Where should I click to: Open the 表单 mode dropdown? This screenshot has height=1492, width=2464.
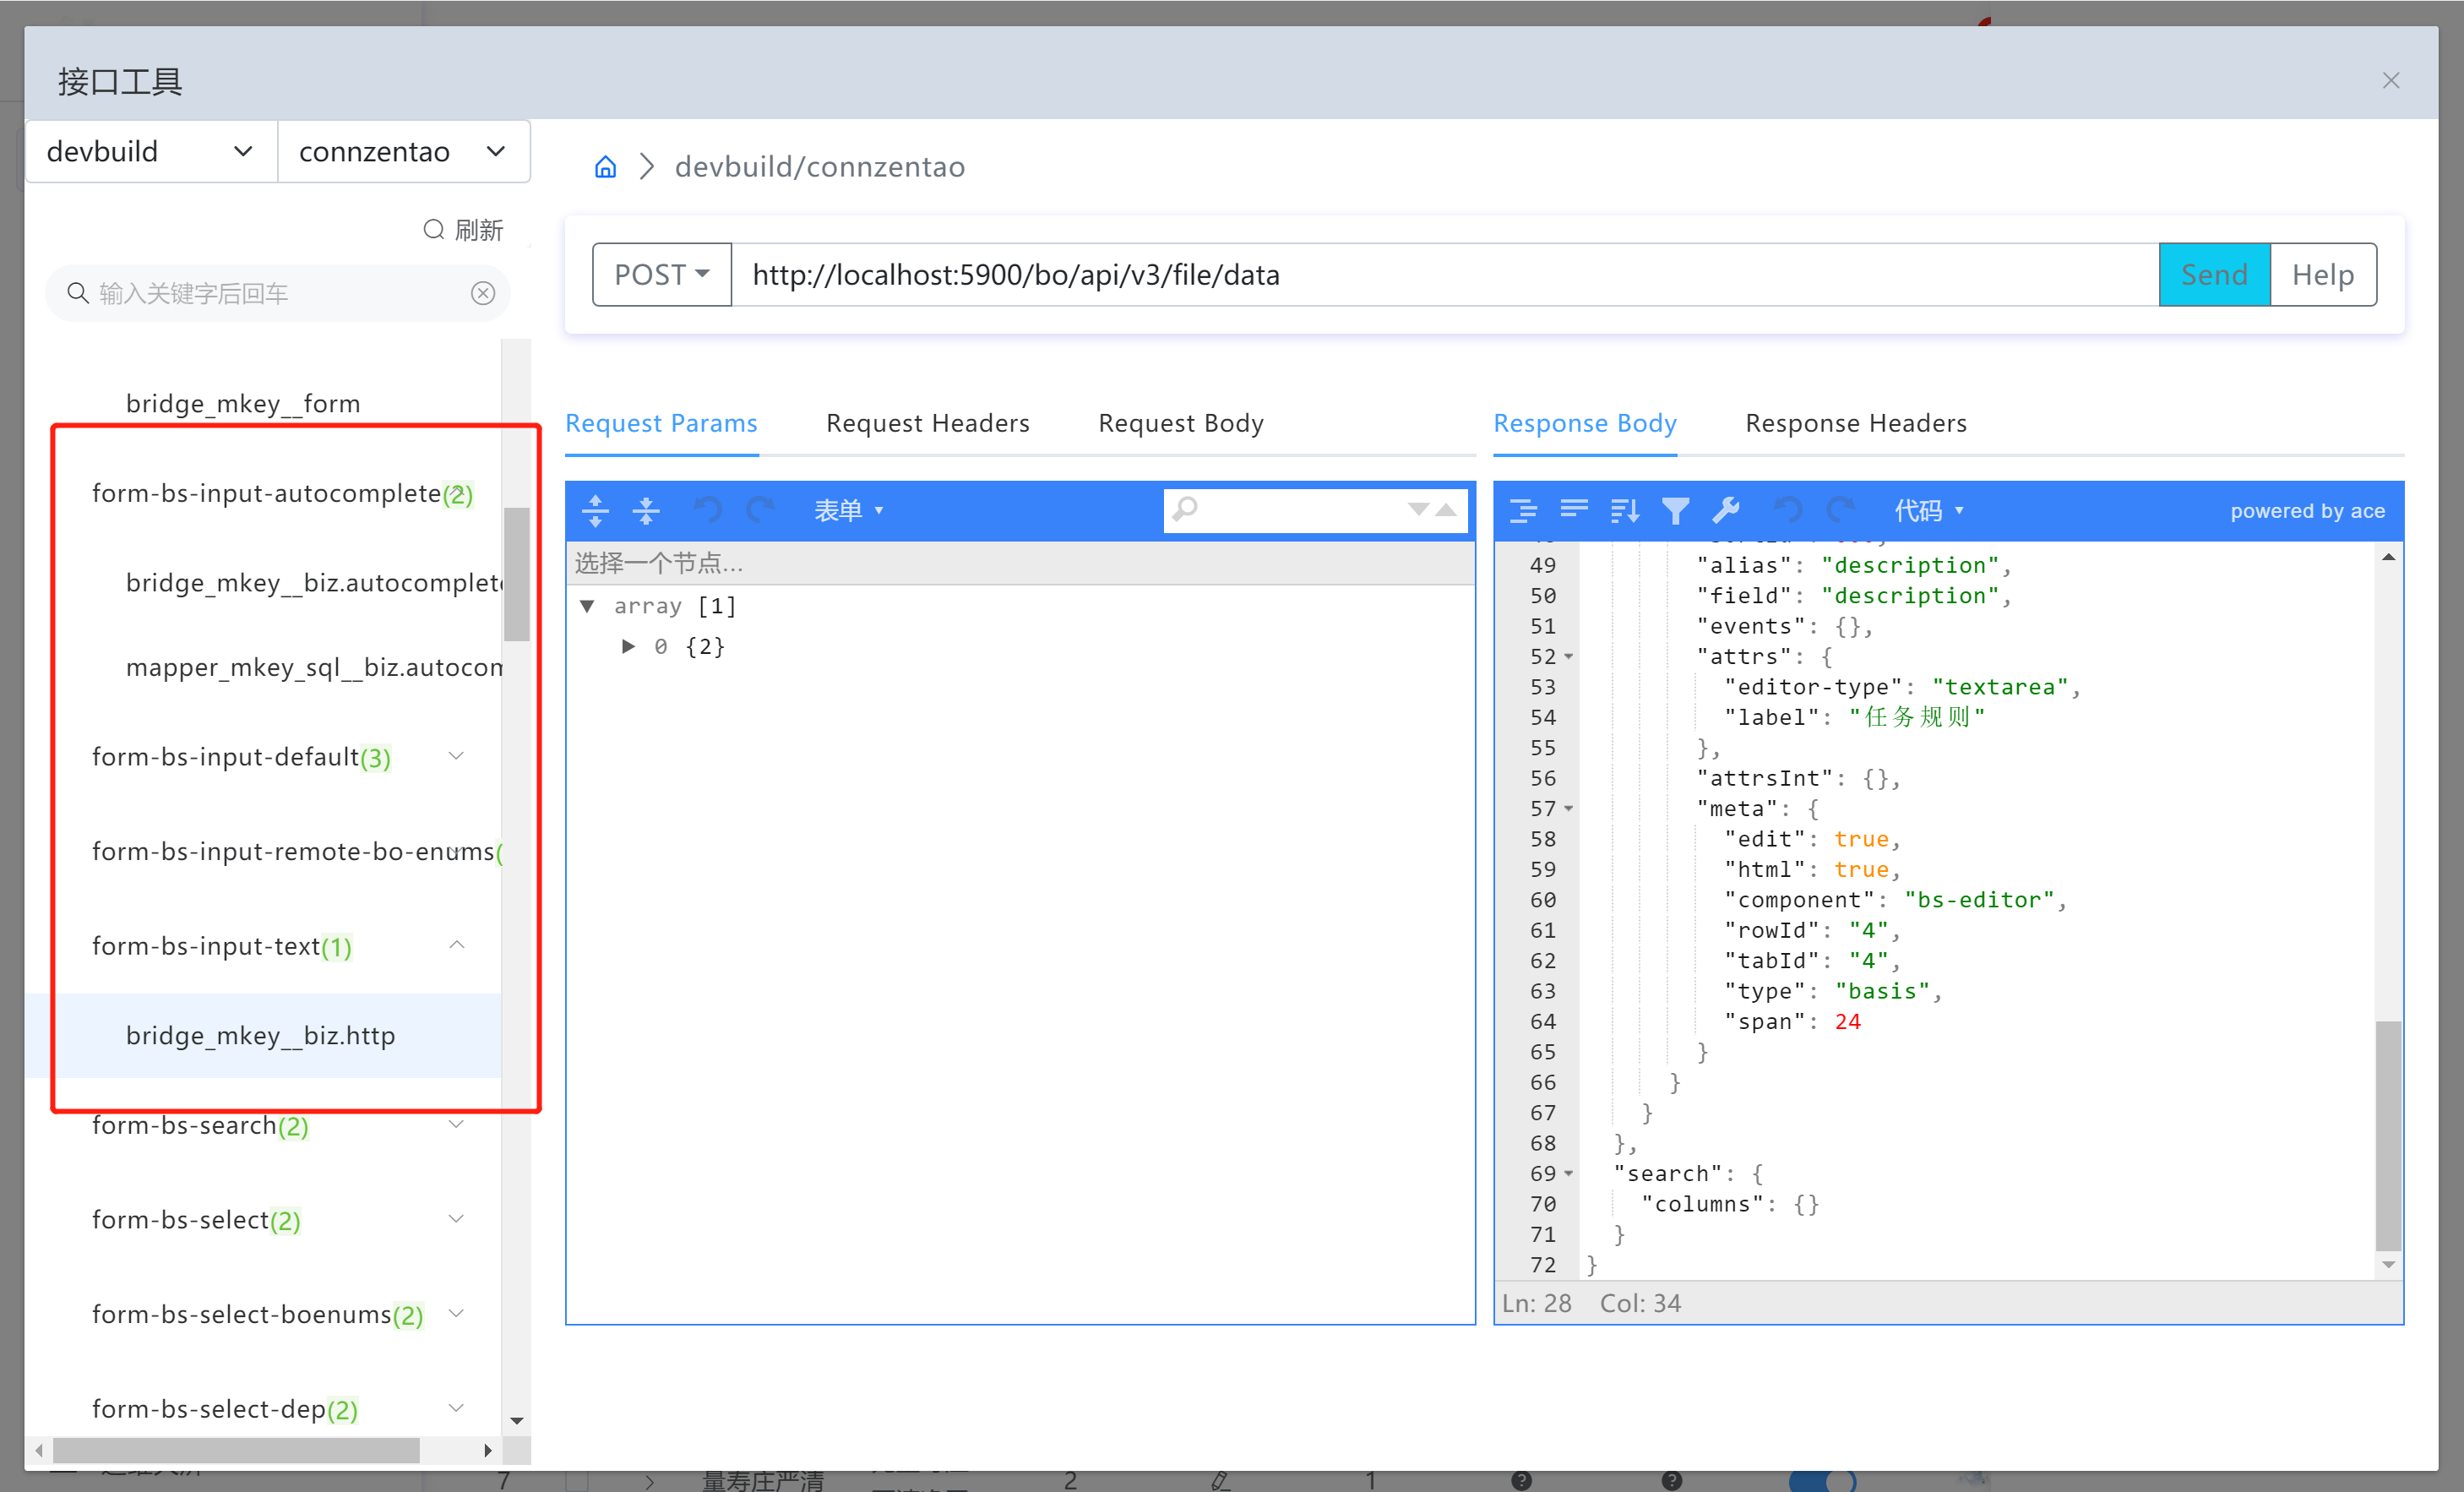(849, 511)
